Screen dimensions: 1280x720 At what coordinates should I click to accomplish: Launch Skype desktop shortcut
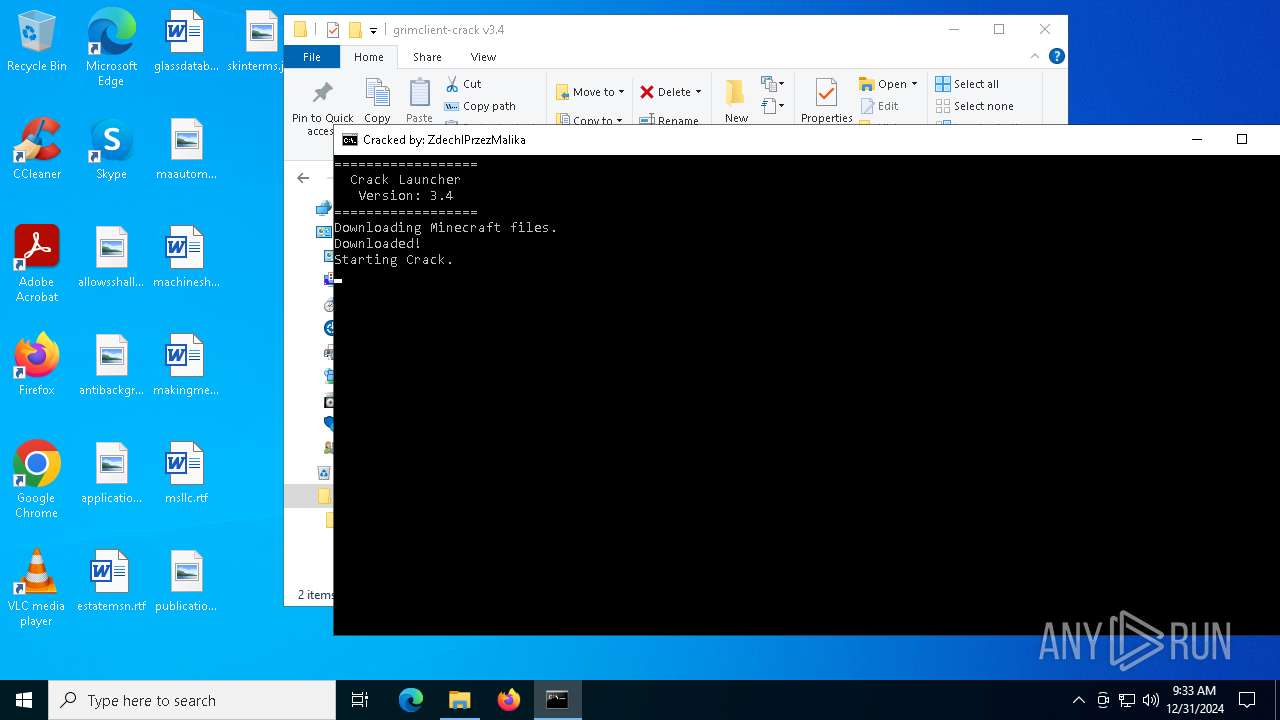pyautogui.click(x=111, y=149)
